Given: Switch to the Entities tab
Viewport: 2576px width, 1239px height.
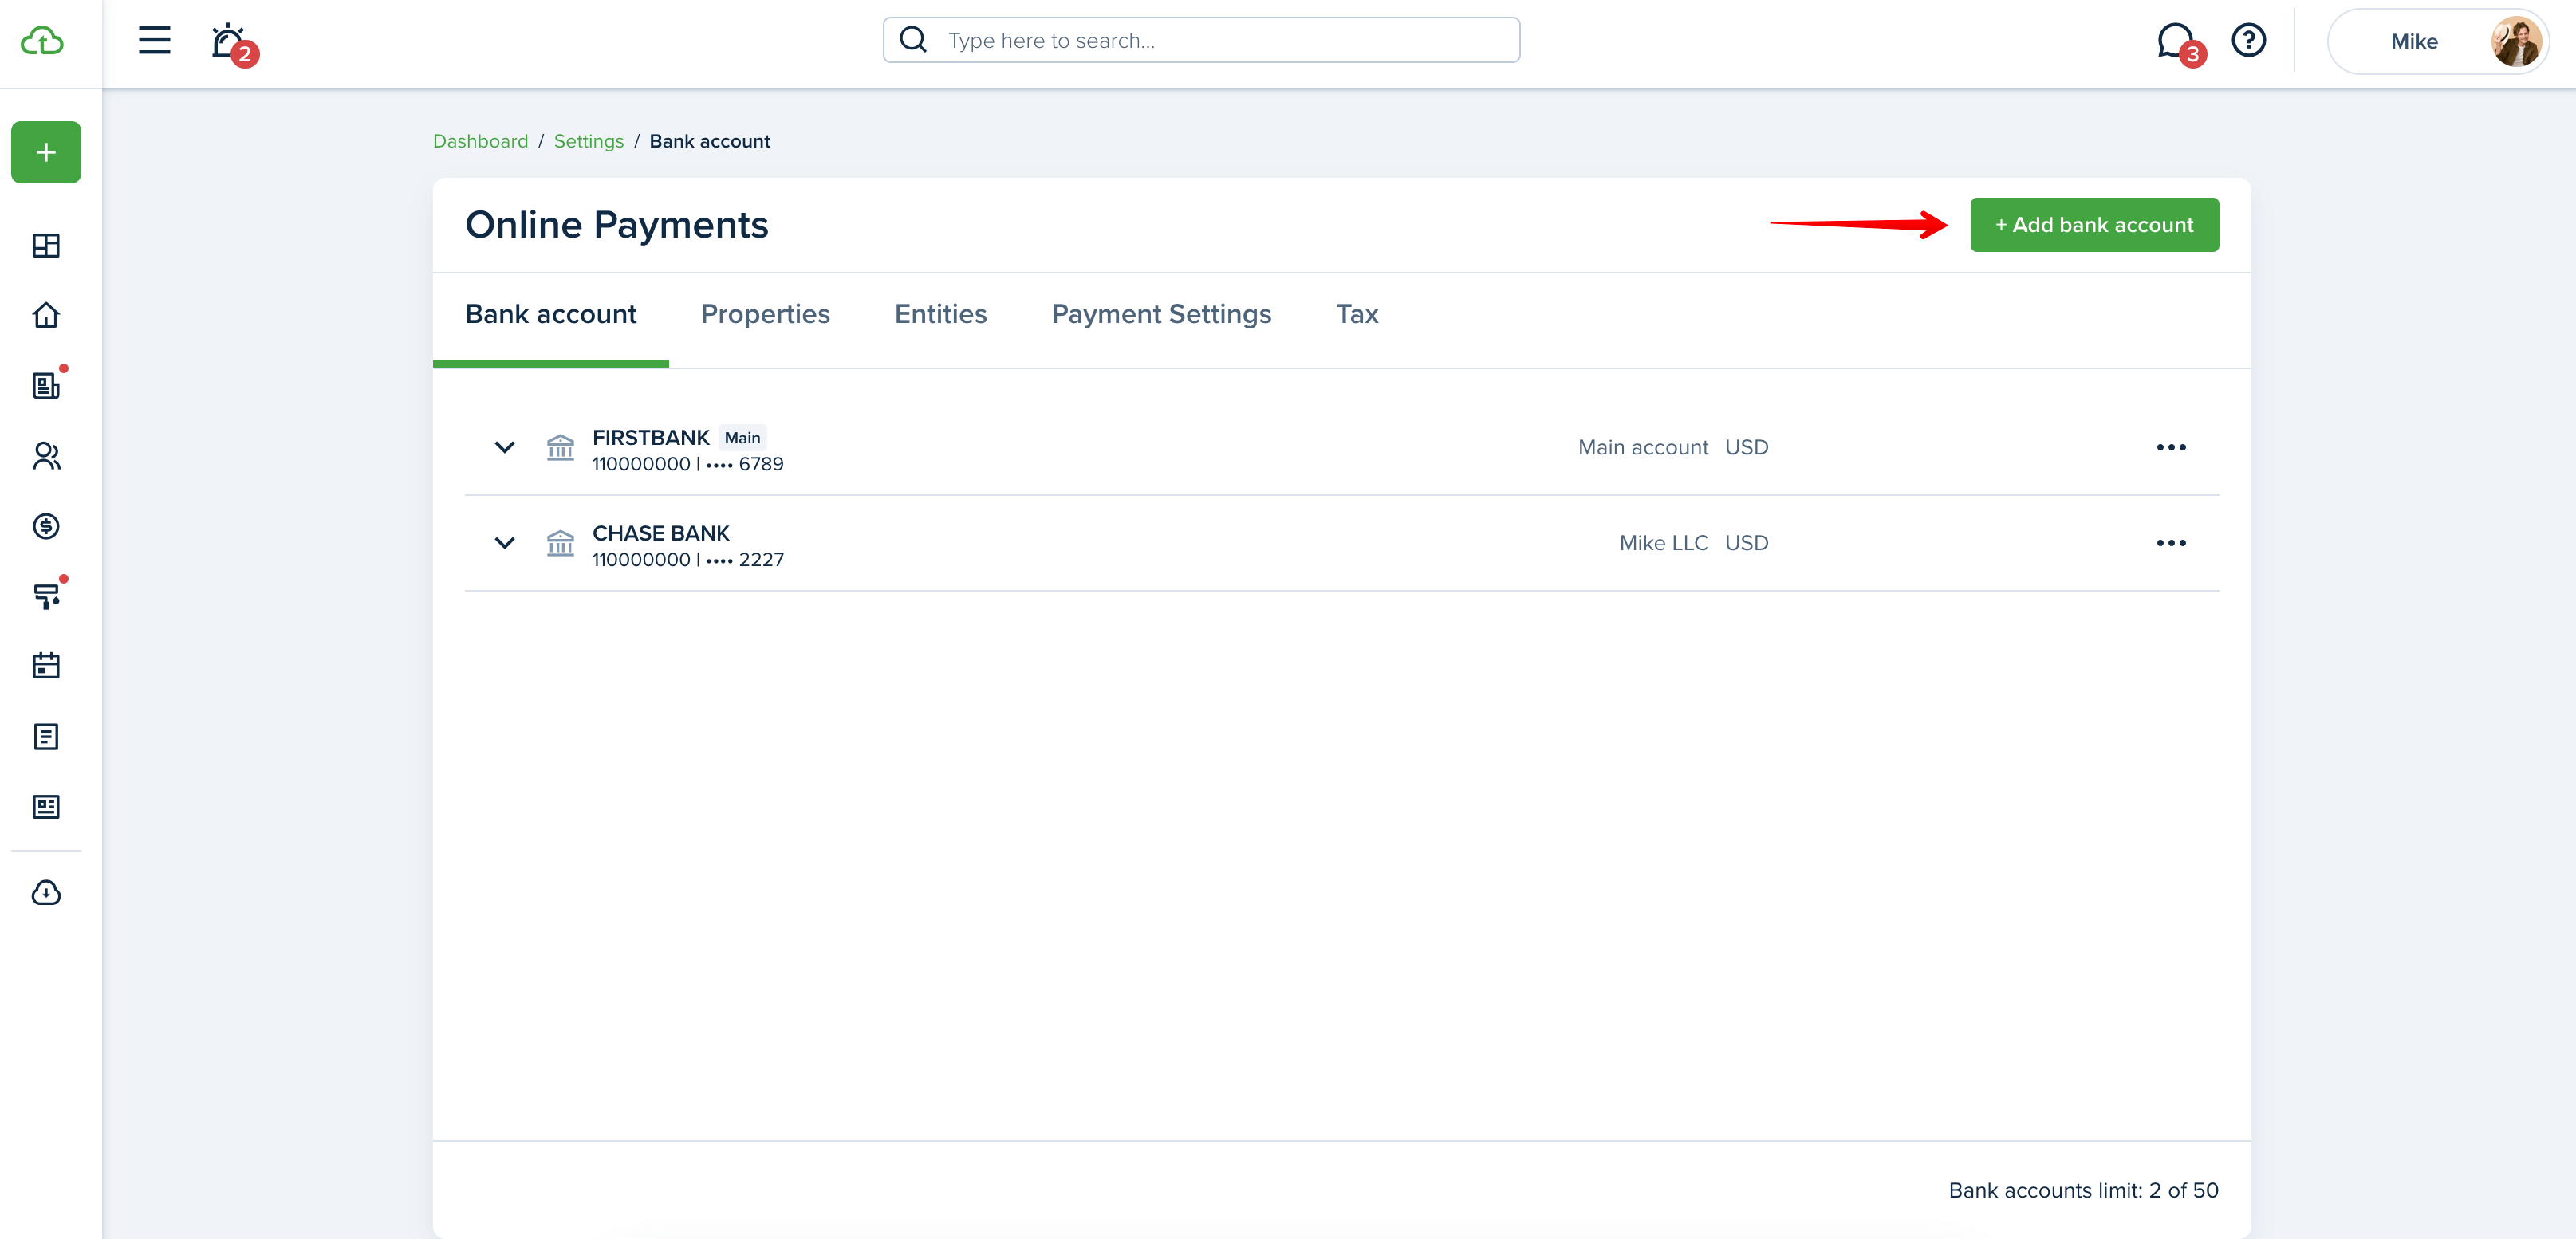Looking at the screenshot, I should tap(940, 314).
